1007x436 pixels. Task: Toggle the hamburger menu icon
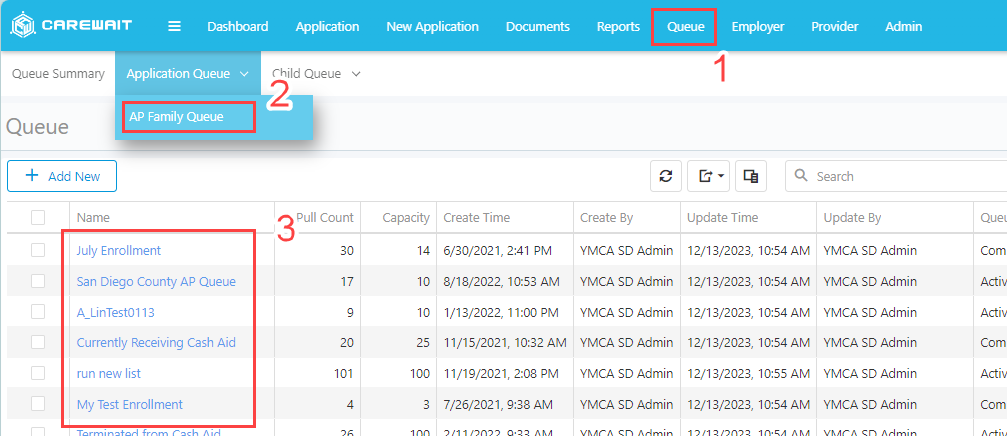click(175, 27)
